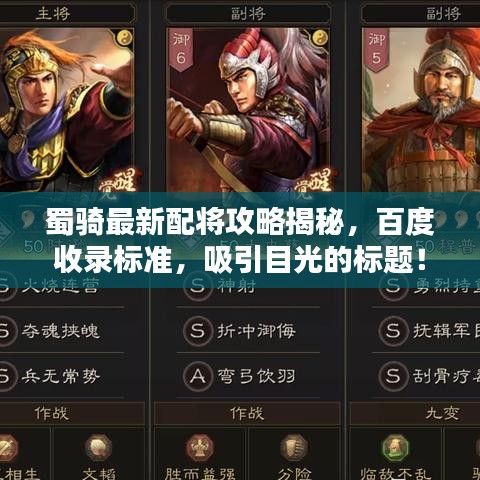Screen dimensions: 480x480
Task: Click the A-grade badge beside 弯弓饮羽
Action: (x=198, y=376)
